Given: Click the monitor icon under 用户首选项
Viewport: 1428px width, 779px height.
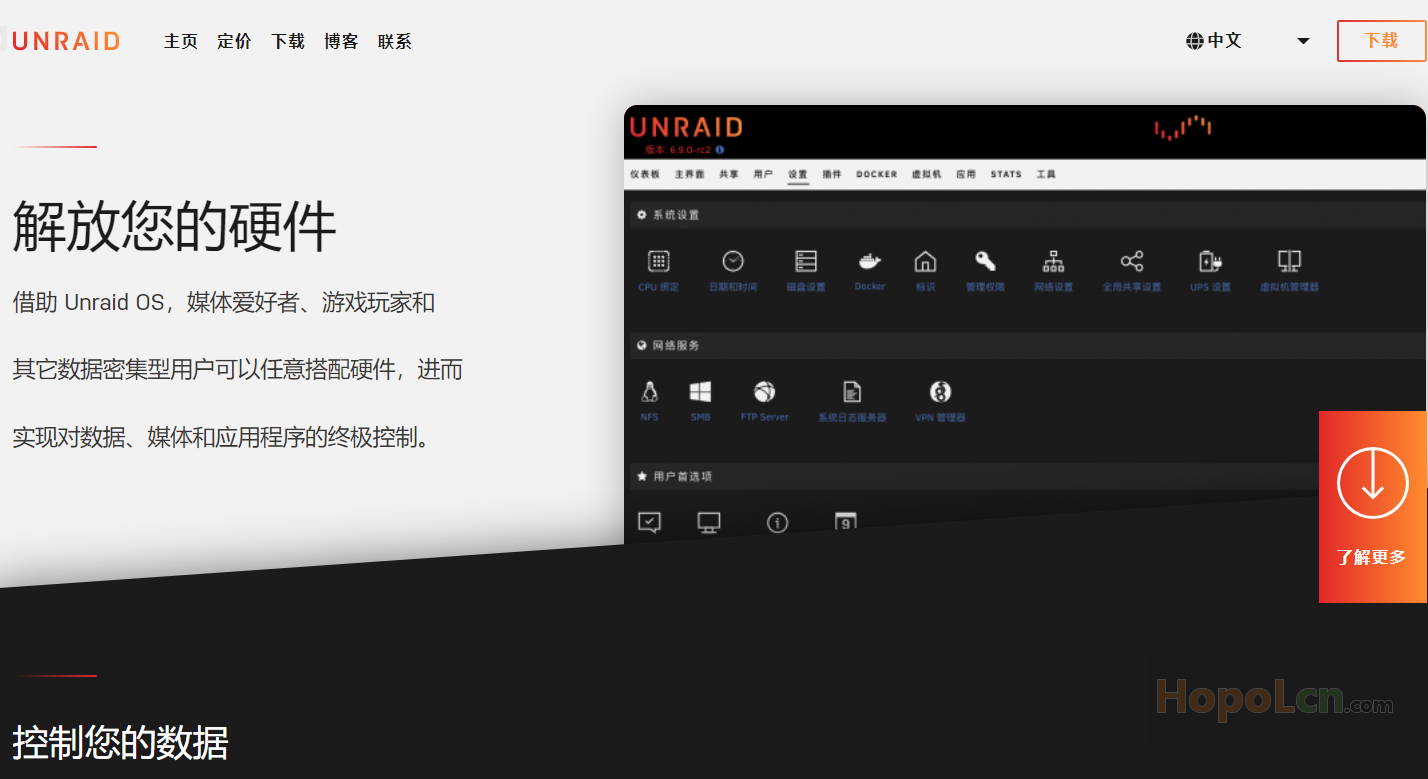Looking at the screenshot, I should [x=709, y=522].
